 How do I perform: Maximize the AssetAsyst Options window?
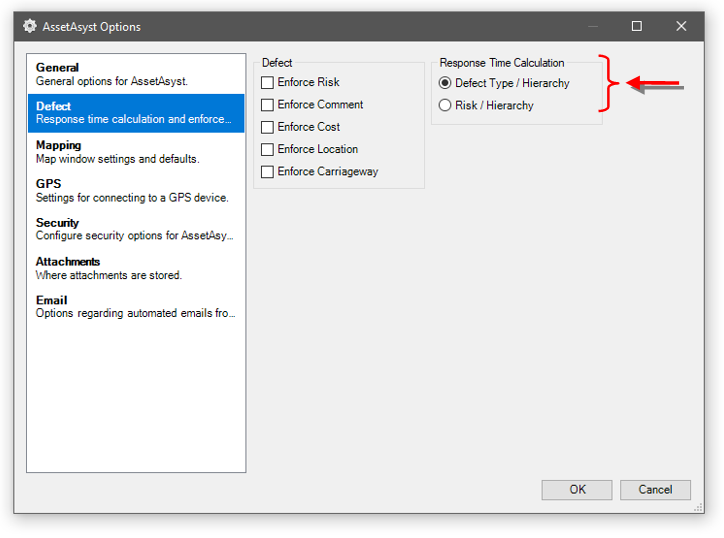(637, 27)
